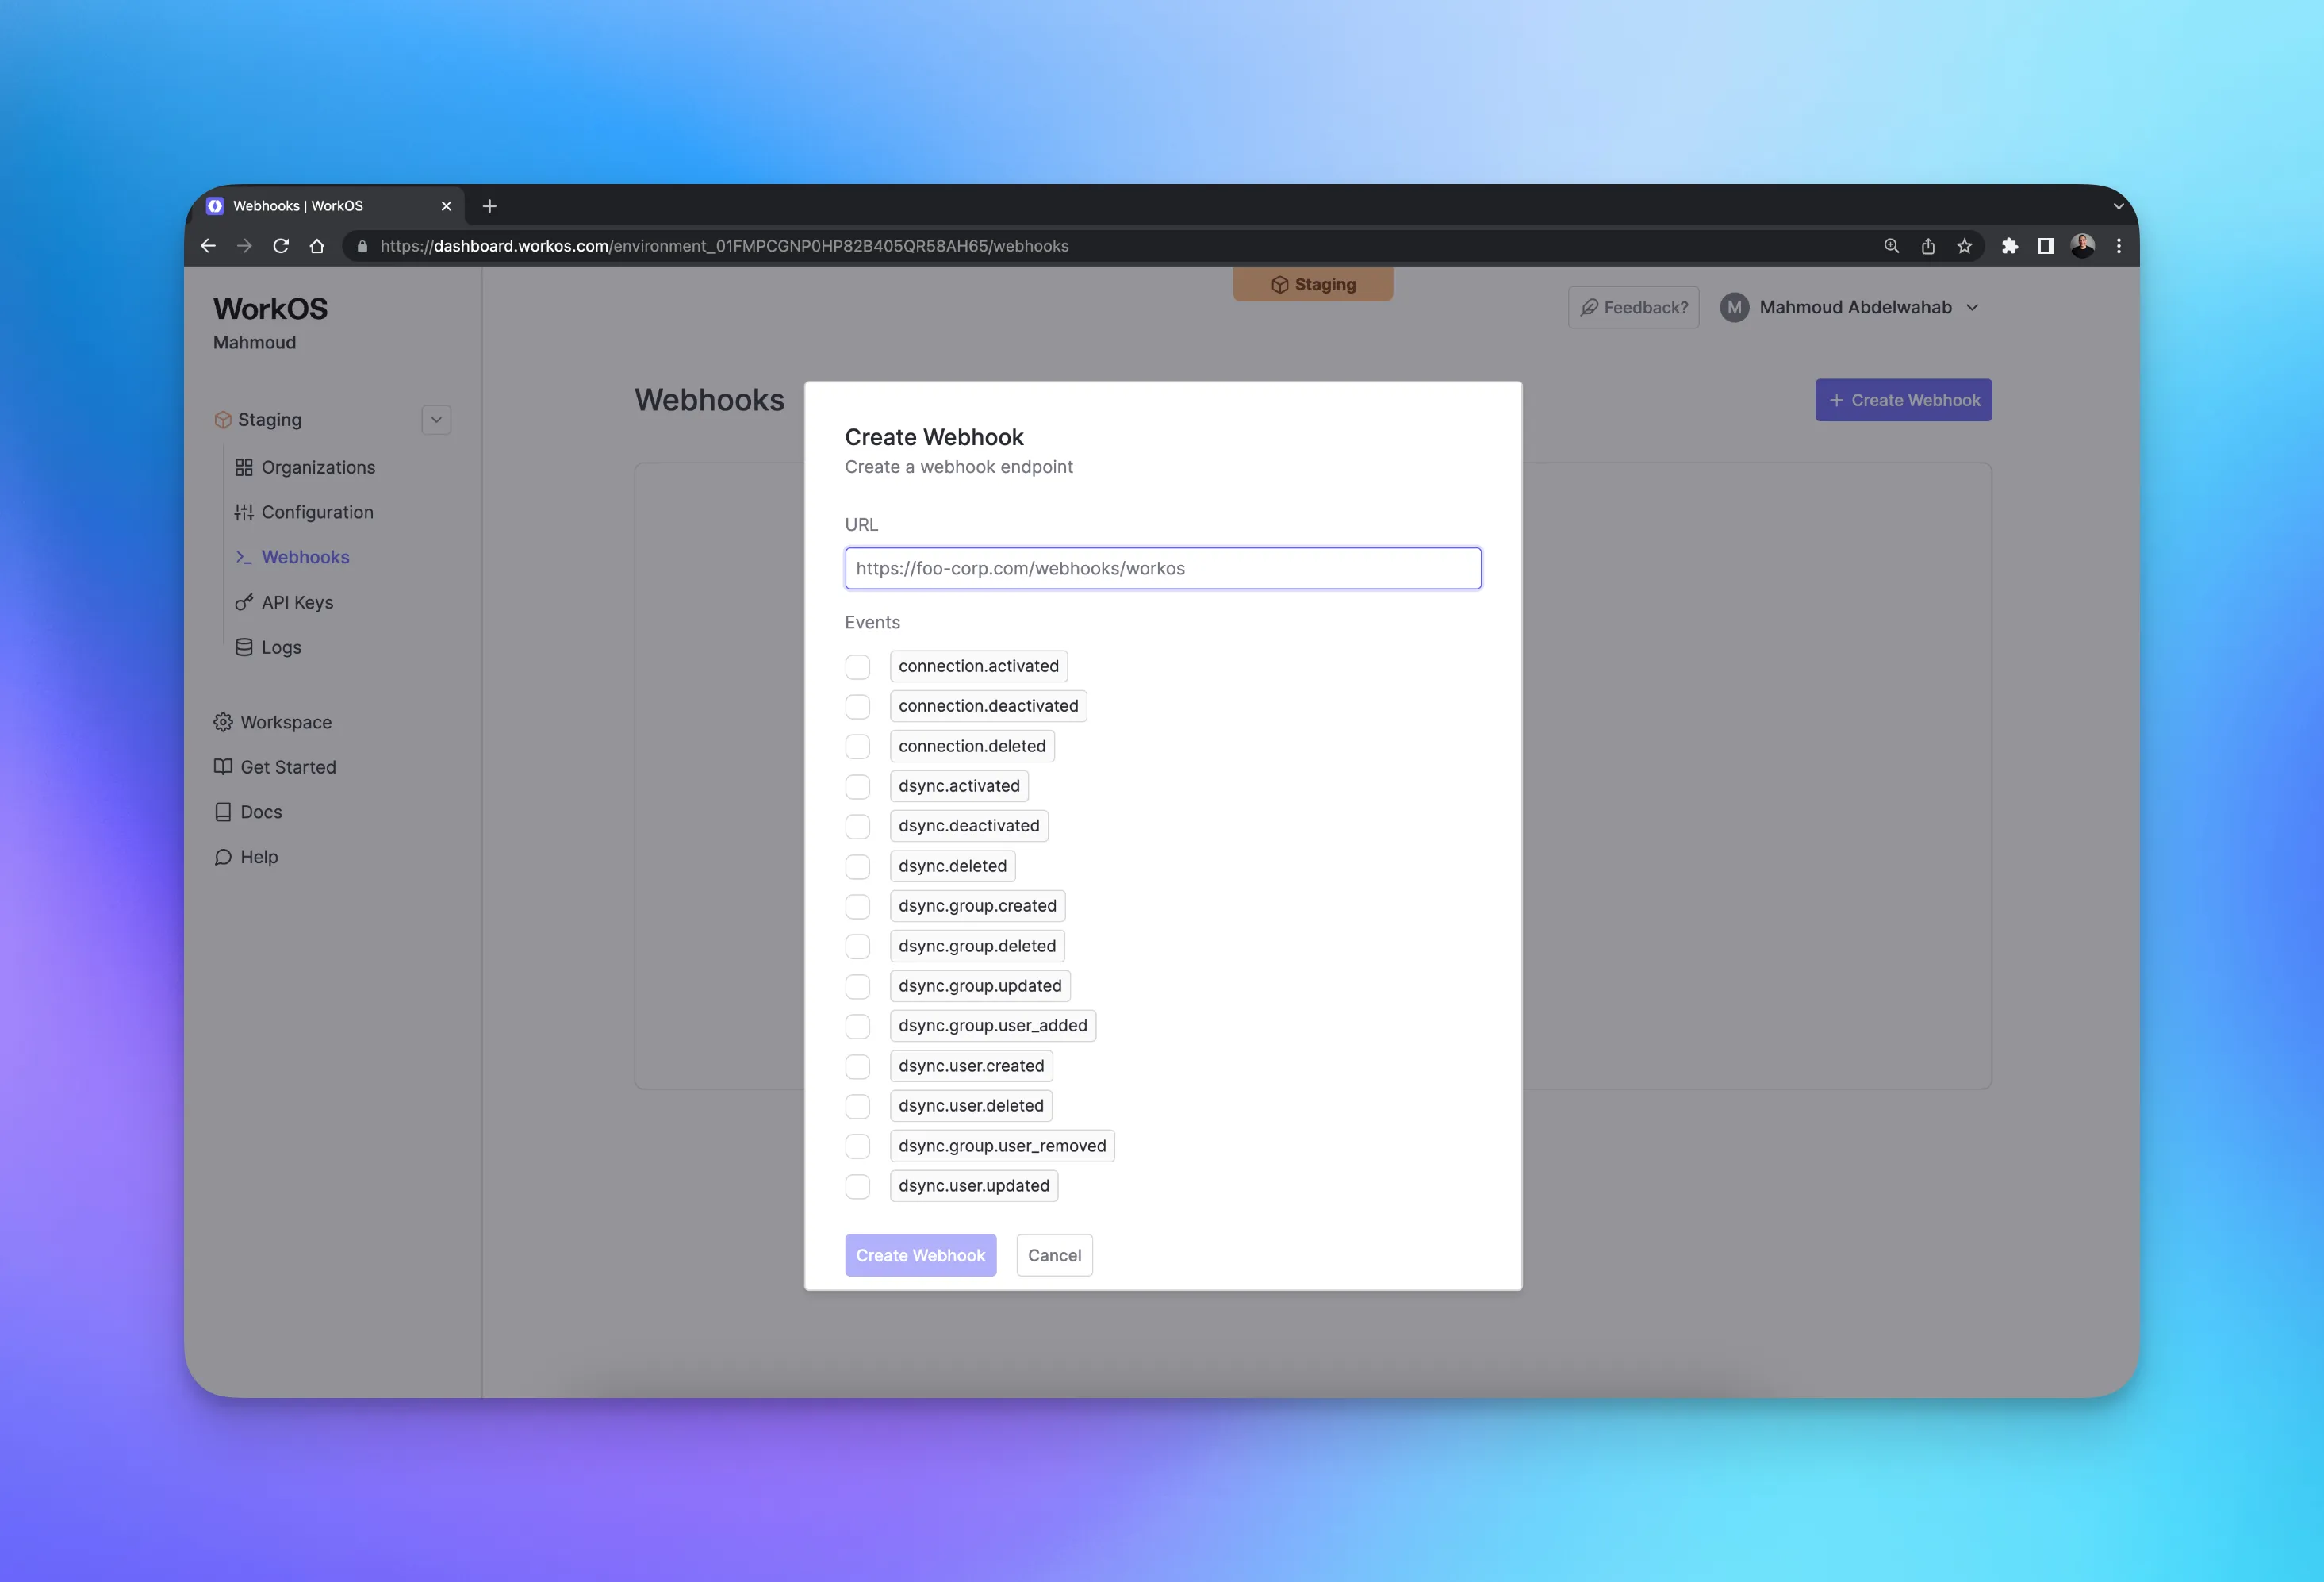The image size is (2324, 1582).
Task: Check the dsync.group.user_added event
Action: point(857,1027)
